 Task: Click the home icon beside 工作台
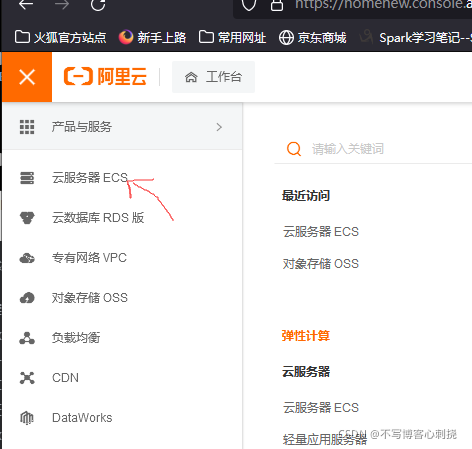click(x=191, y=77)
